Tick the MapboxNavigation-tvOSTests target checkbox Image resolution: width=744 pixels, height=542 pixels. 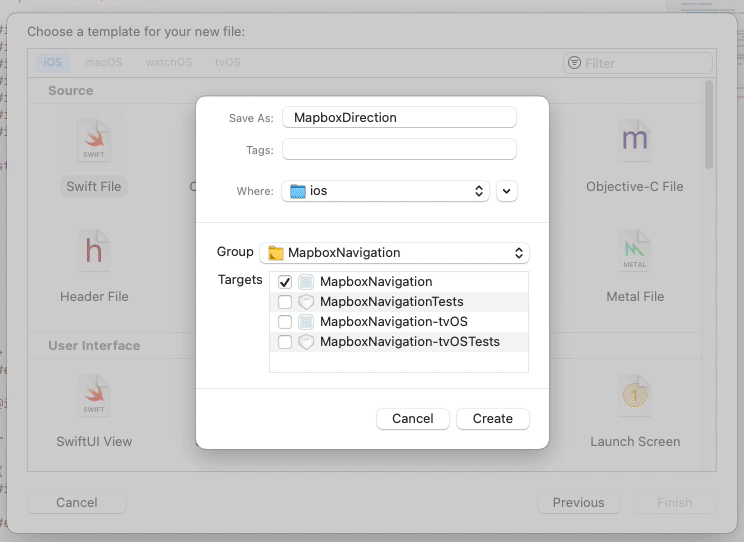pyautogui.click(x=285, y=342)
